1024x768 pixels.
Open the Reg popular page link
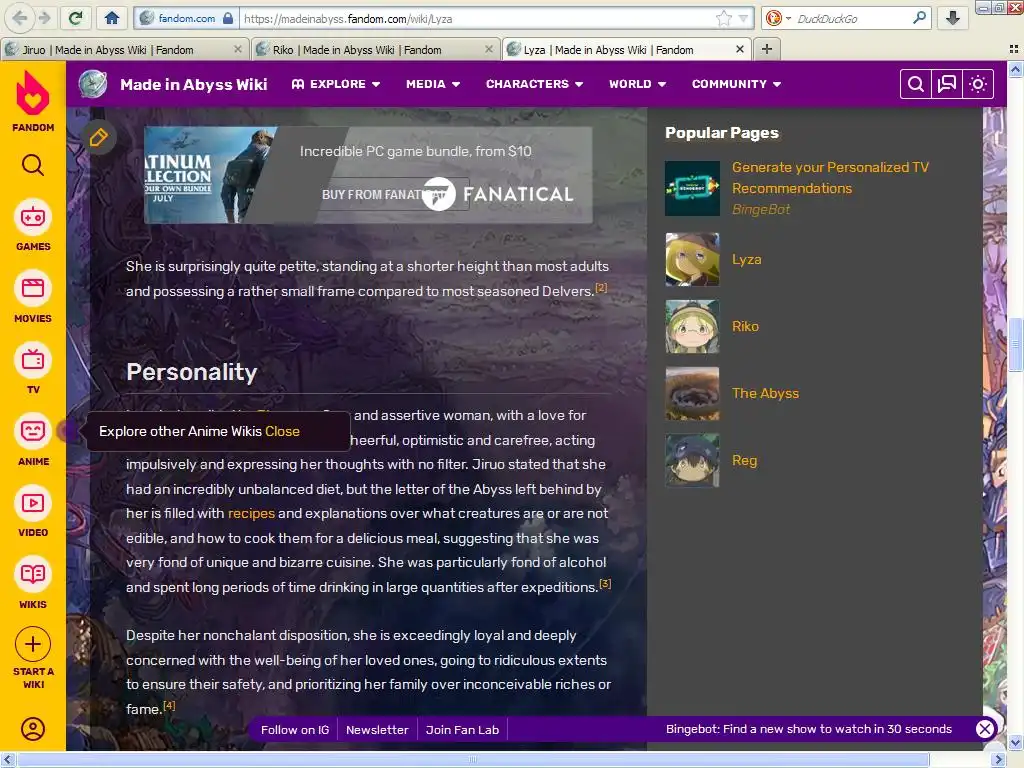tap(744, 460)
